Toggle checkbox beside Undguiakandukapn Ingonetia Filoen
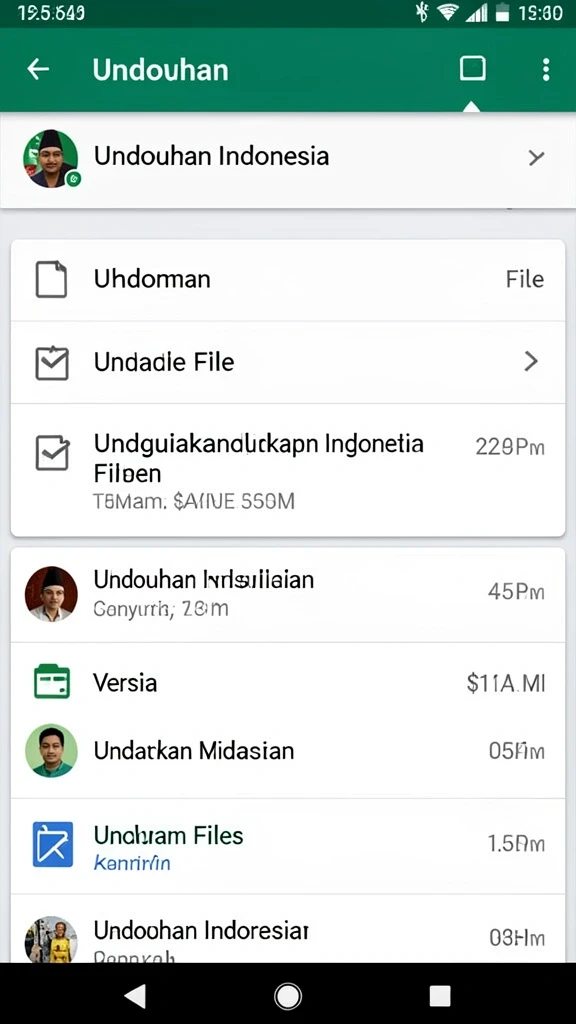Screen dimensions: 576x1024 tap(52, 452)
